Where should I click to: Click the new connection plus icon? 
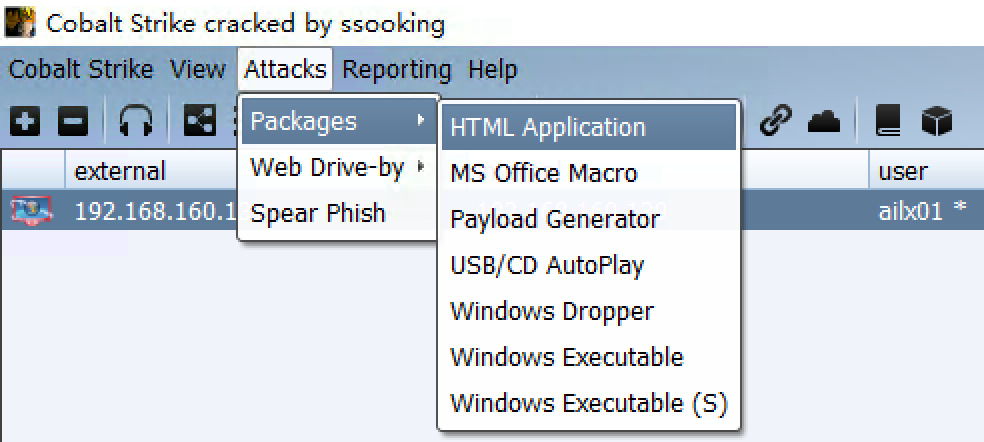coord(25,122)
